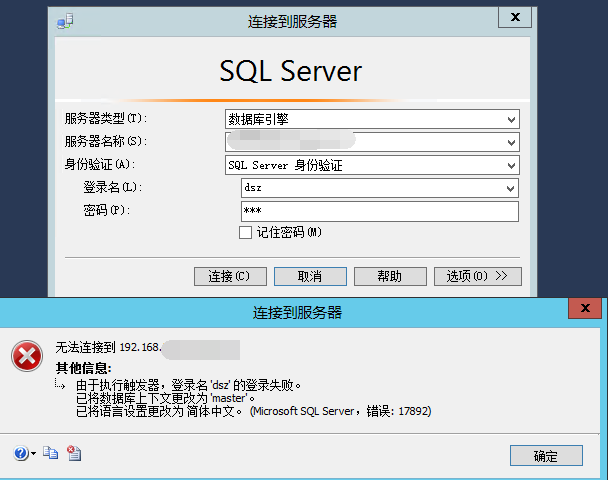Click the 连接(C) button

tap(230, 276)
